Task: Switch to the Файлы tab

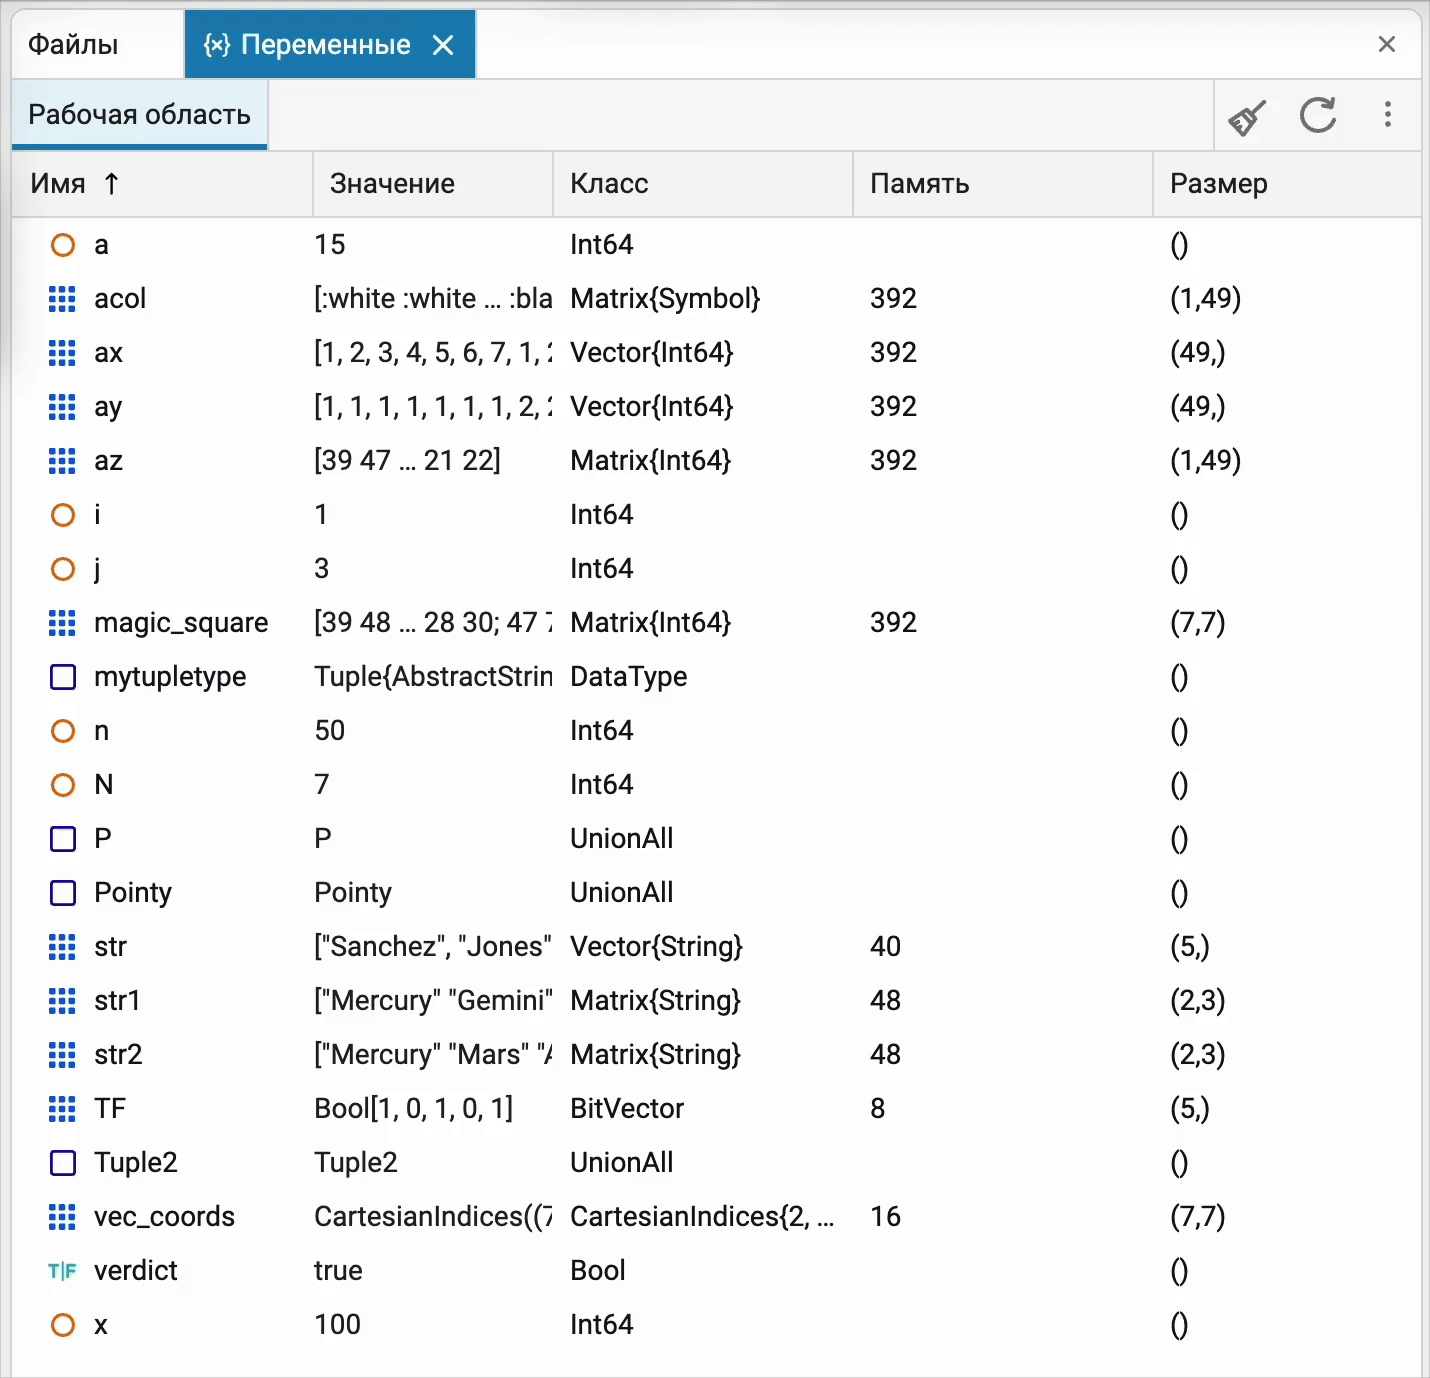Action: pos(73,45)
